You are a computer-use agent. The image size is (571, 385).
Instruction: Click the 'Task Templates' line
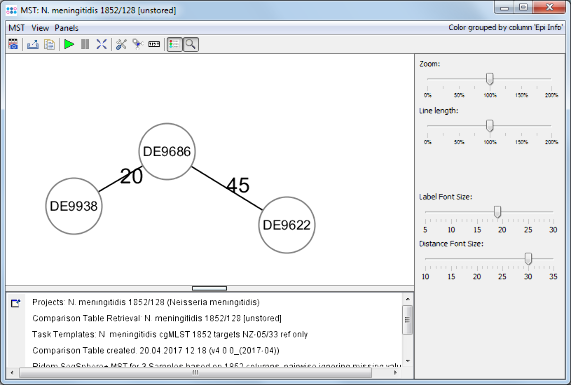coord(170,334)
